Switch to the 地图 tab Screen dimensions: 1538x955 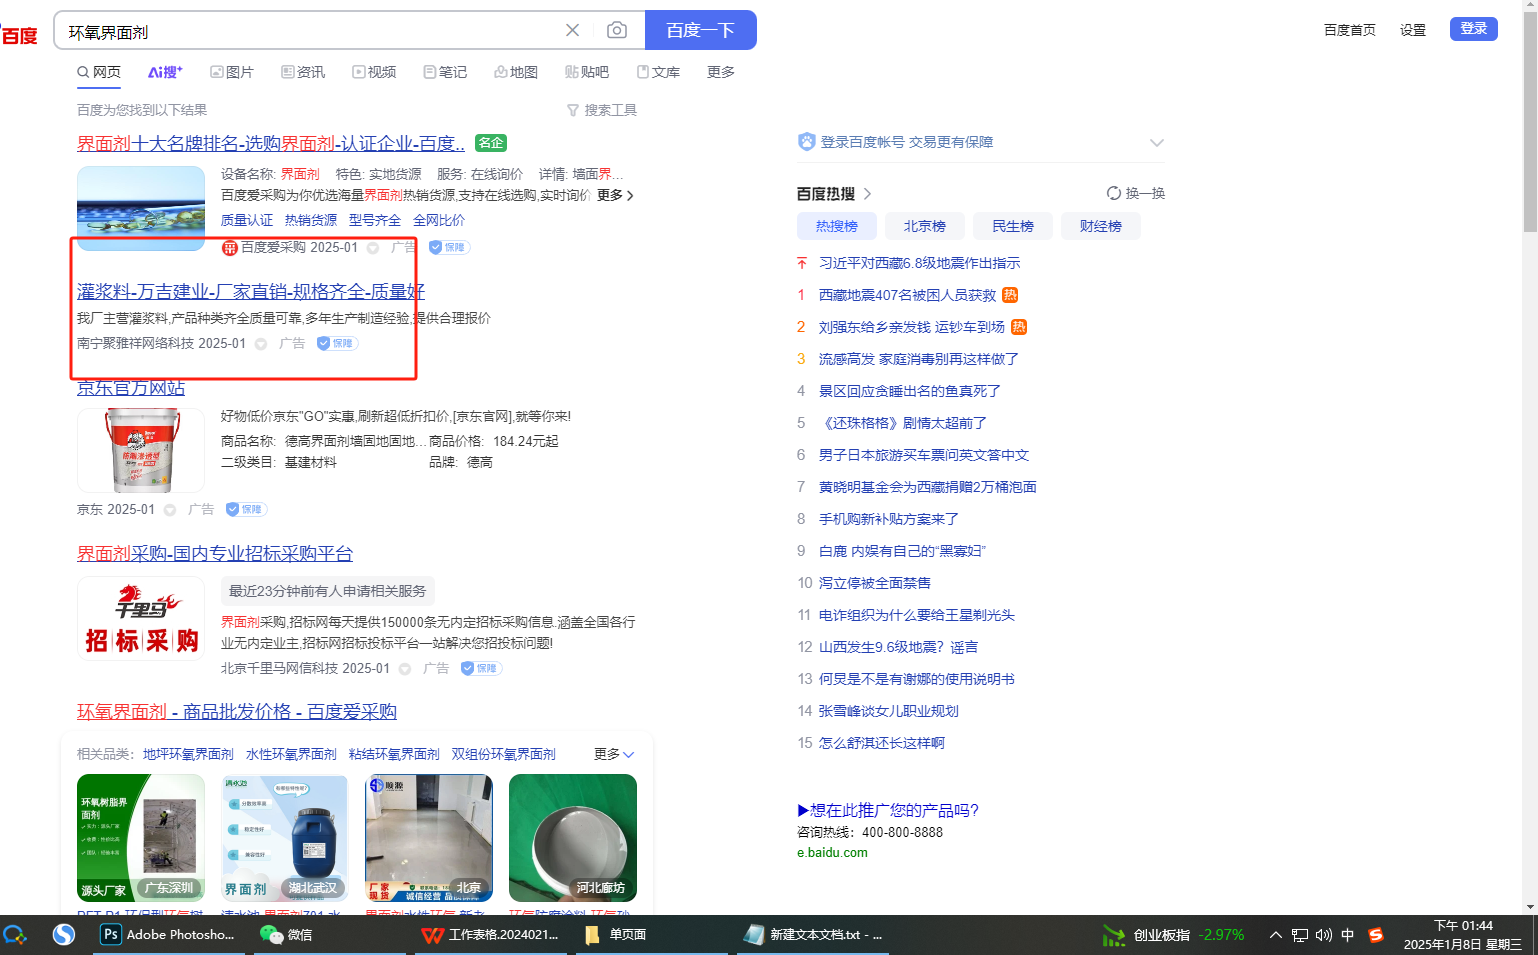(x=516, y=72)
